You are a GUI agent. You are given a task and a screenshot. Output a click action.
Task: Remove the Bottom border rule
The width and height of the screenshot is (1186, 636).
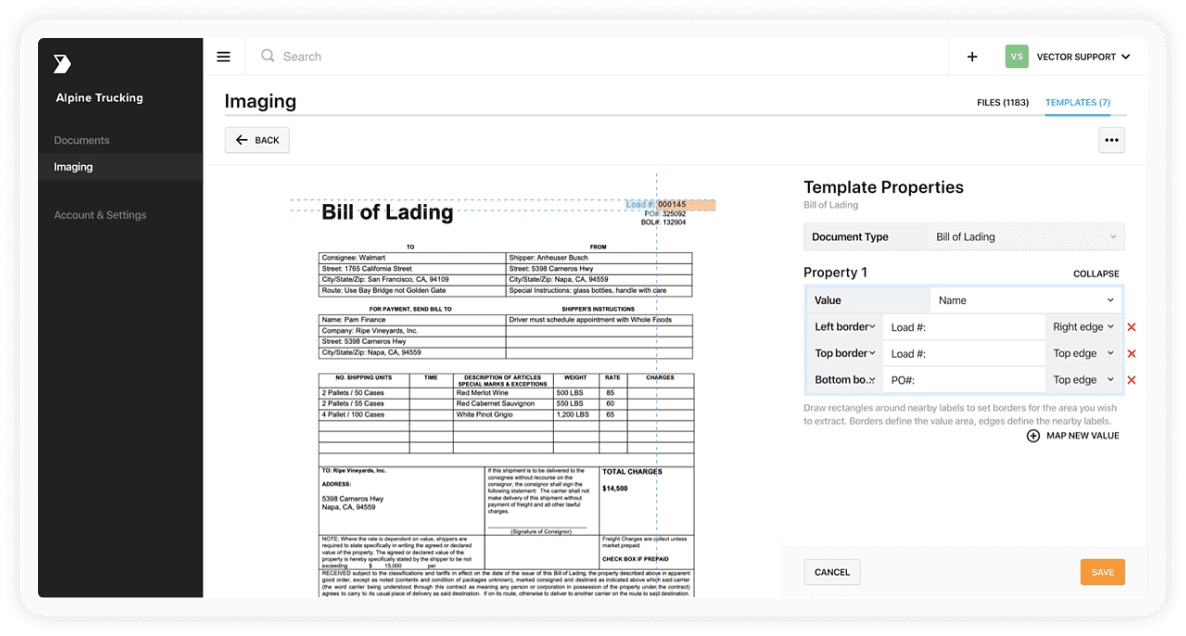tap(1132, 380)
